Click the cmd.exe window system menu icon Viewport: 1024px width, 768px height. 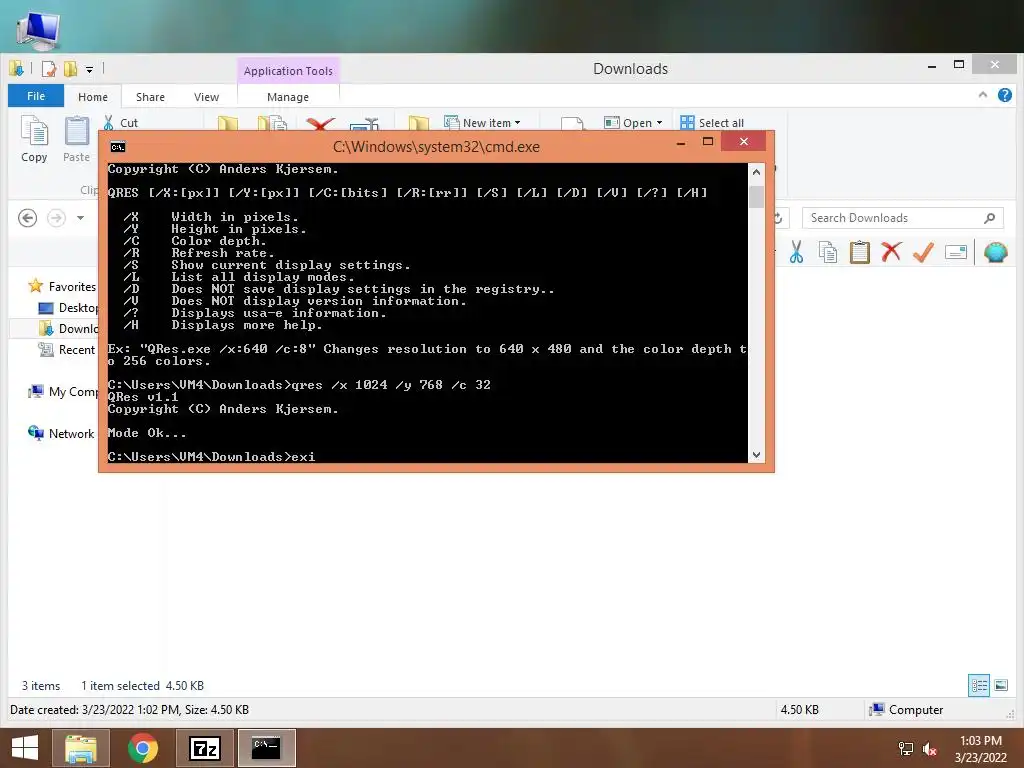tap(118, 147)
